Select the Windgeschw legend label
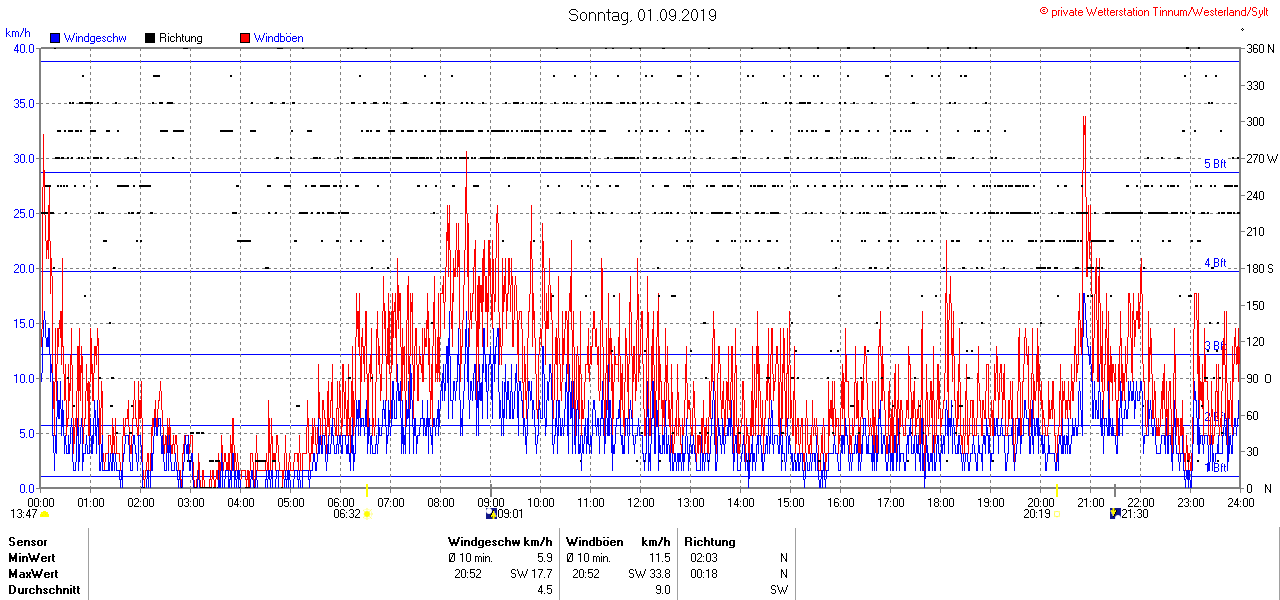The image size is (1280, 600). point(94,38)
